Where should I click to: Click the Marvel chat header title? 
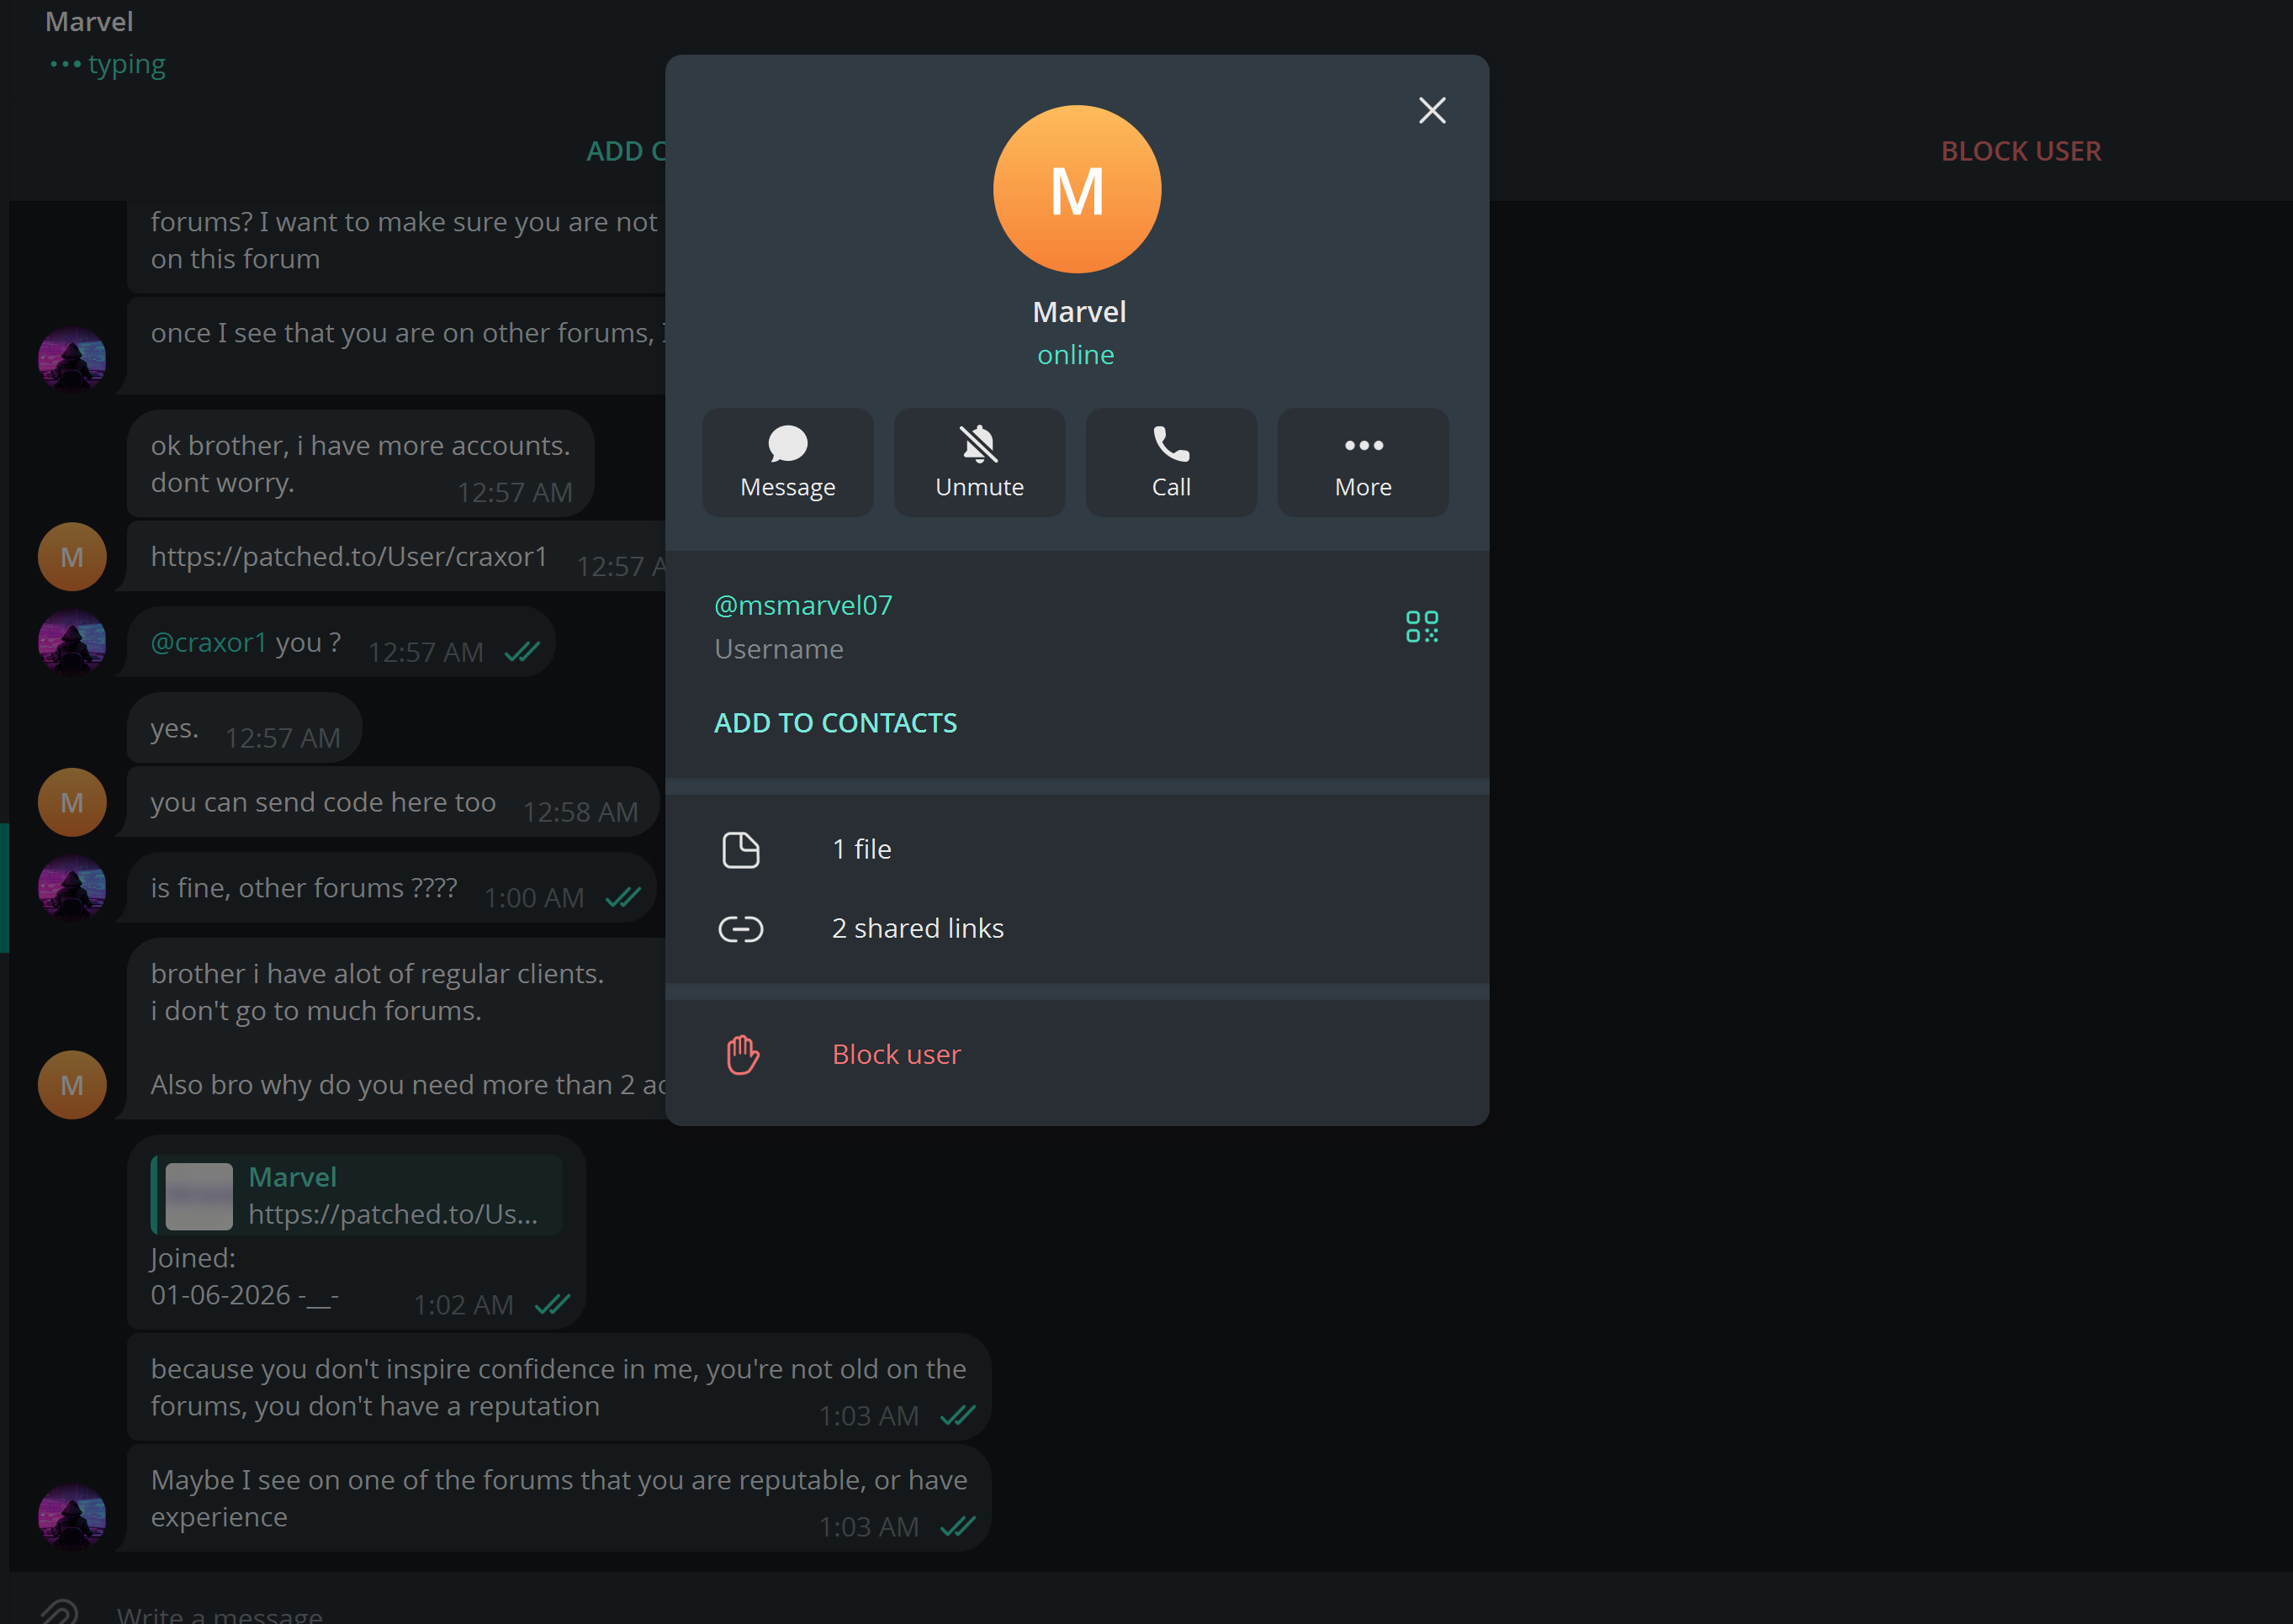[x=89, y=21]
